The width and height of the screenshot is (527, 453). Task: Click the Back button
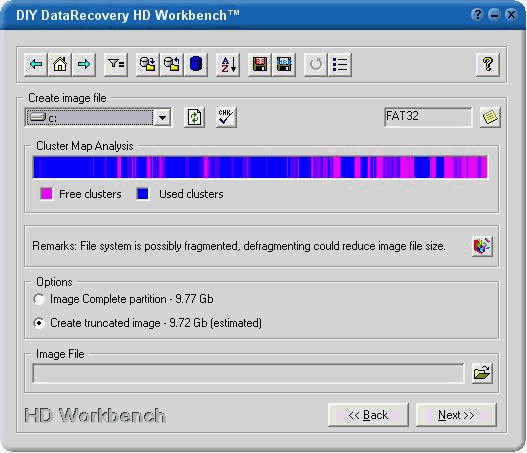pyautogui.click(x=368, y=415)
